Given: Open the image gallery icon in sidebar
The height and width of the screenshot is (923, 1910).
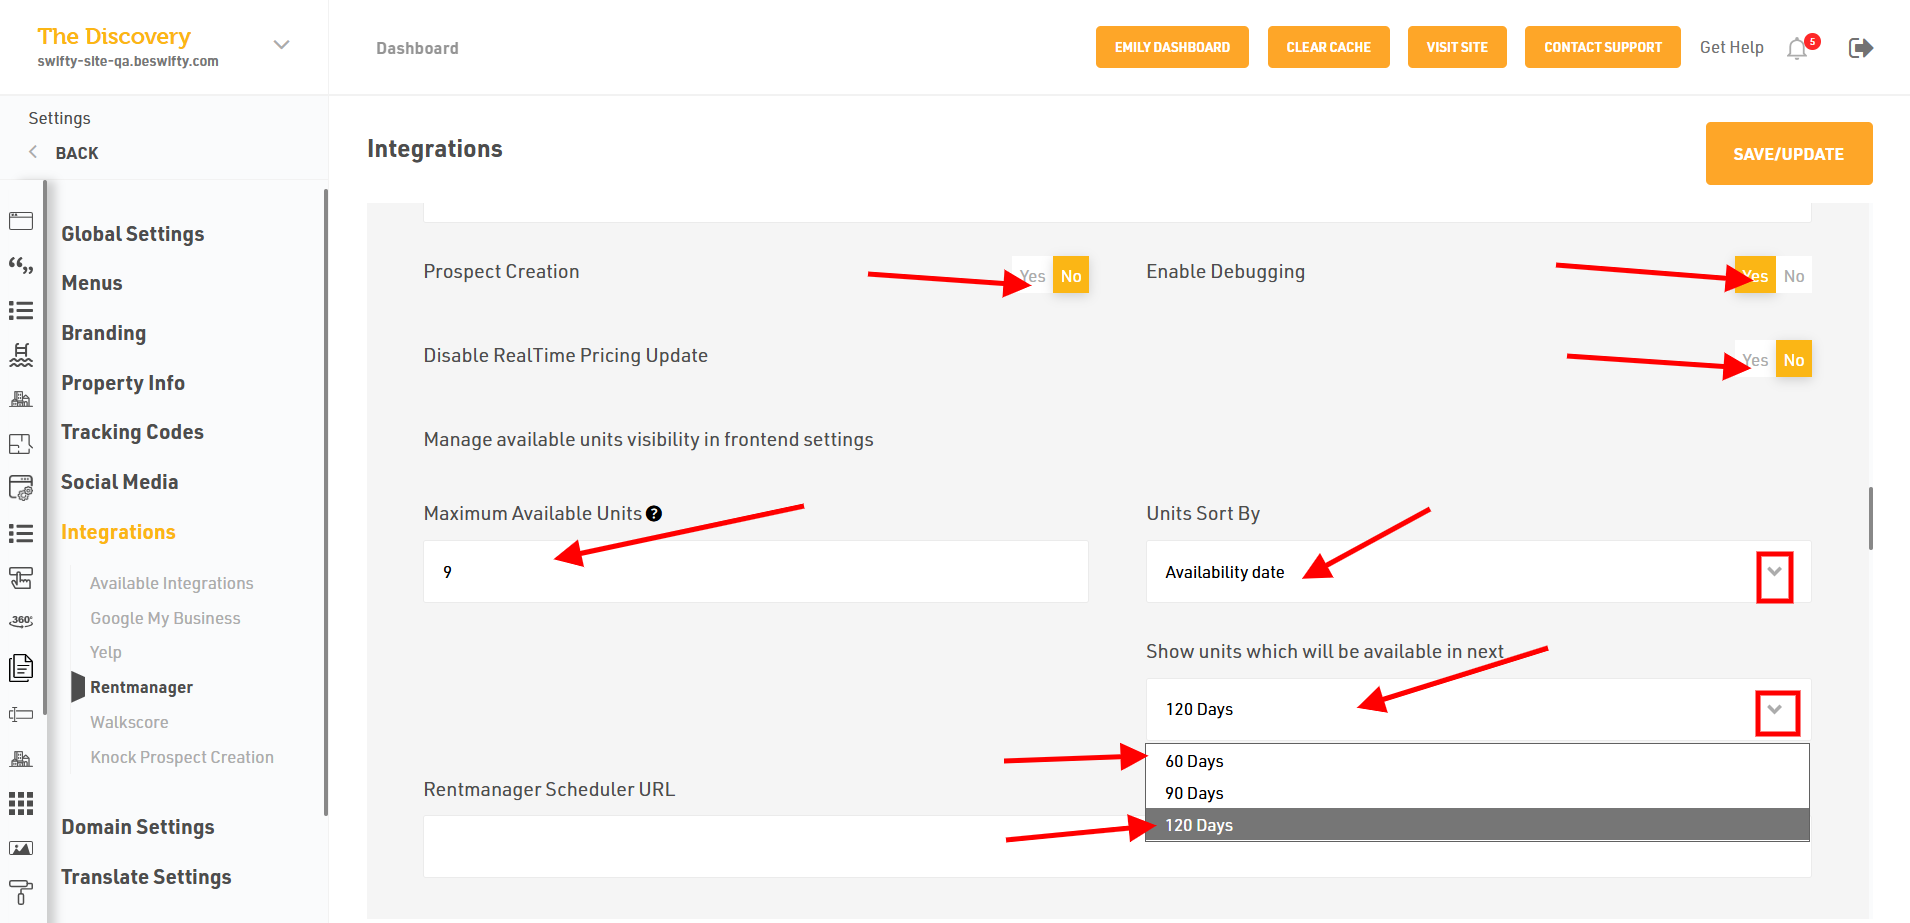Looking at the screenshot, I should pyautogui.click(x=21, y=848).
